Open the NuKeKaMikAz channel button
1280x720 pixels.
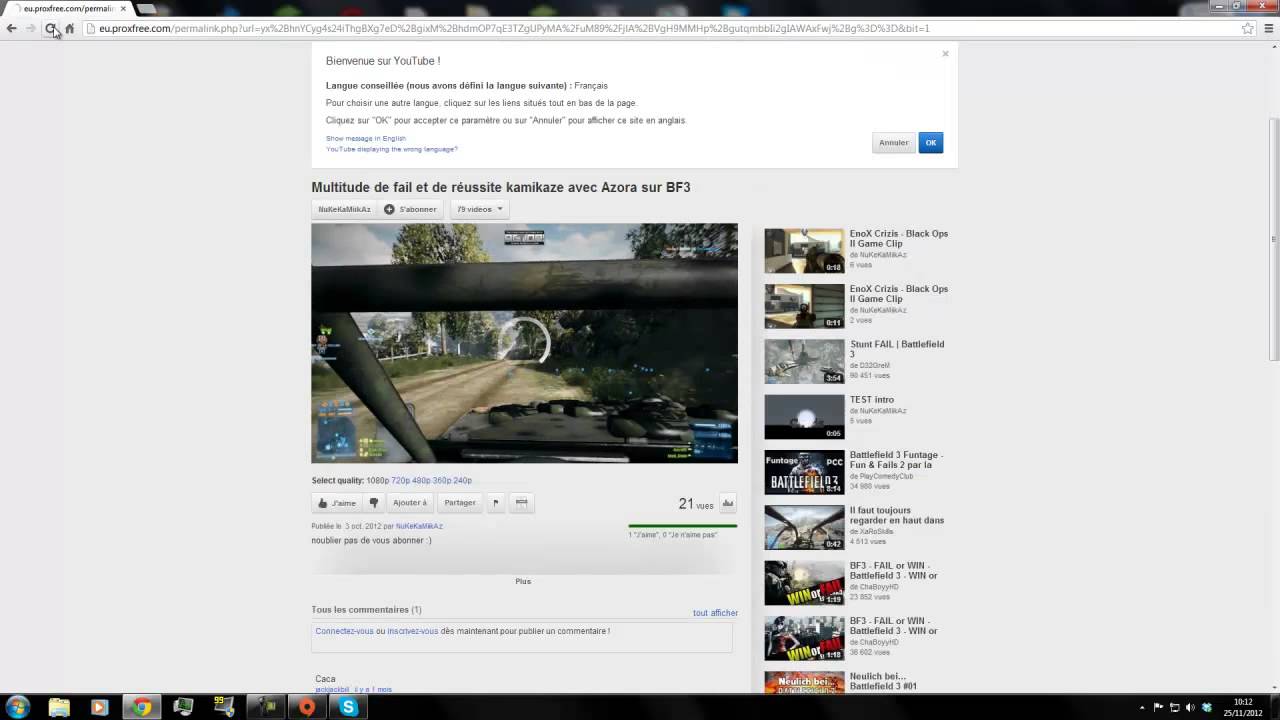tap(344, 209)
